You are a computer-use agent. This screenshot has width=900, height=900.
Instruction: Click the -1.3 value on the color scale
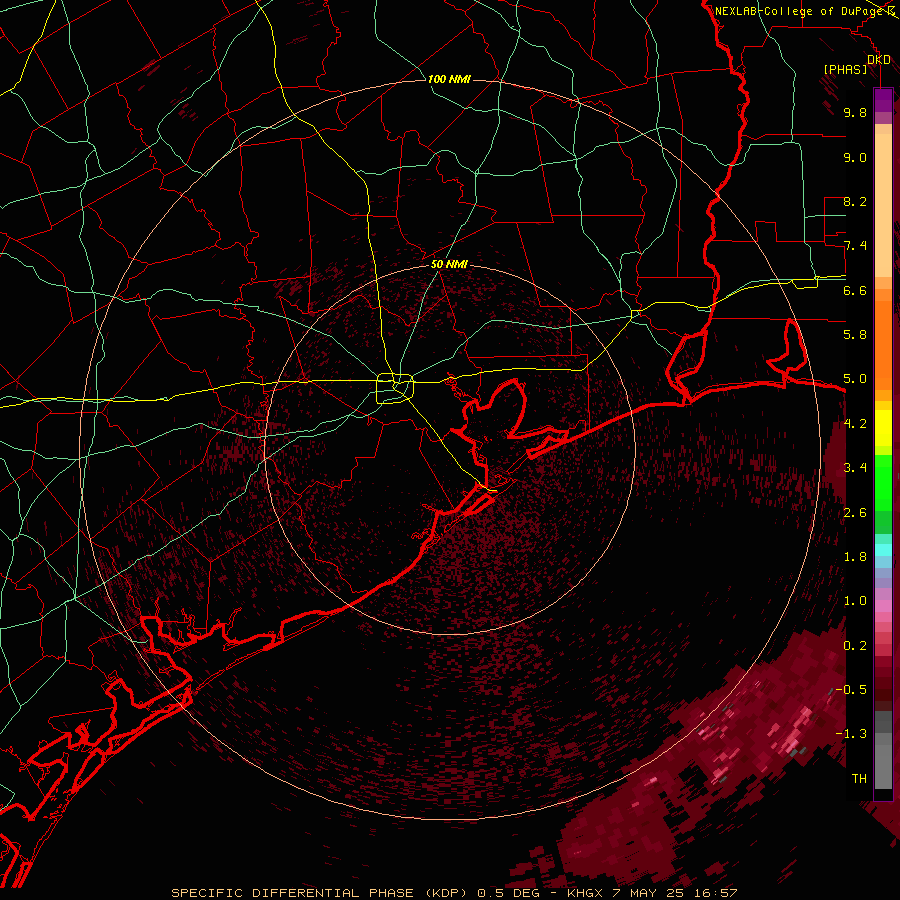[851, 734]
